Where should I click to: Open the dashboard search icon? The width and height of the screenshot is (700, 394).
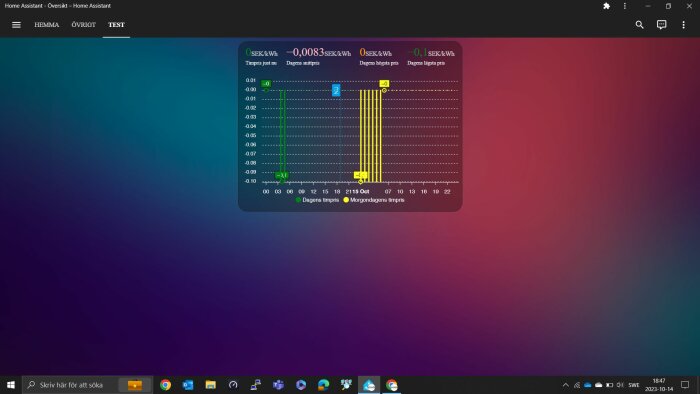(639, 25)
